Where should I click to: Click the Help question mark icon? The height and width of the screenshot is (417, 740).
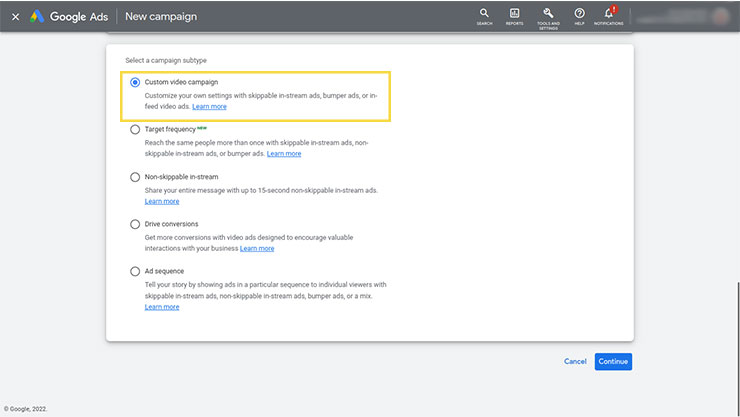pyautogui.click(x=579, y=14)
